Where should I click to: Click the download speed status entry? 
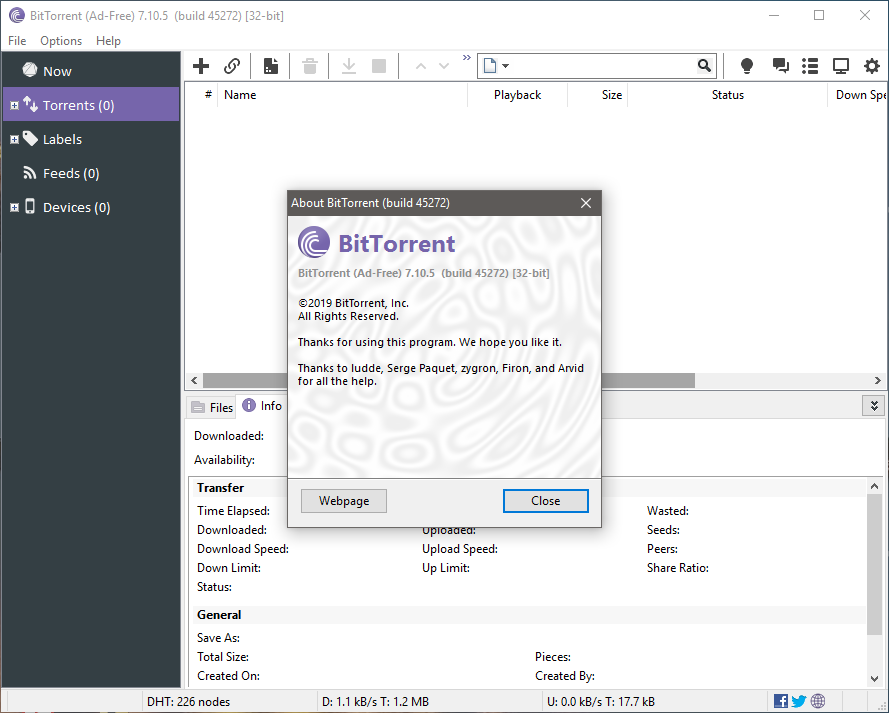tap(375, 702)
